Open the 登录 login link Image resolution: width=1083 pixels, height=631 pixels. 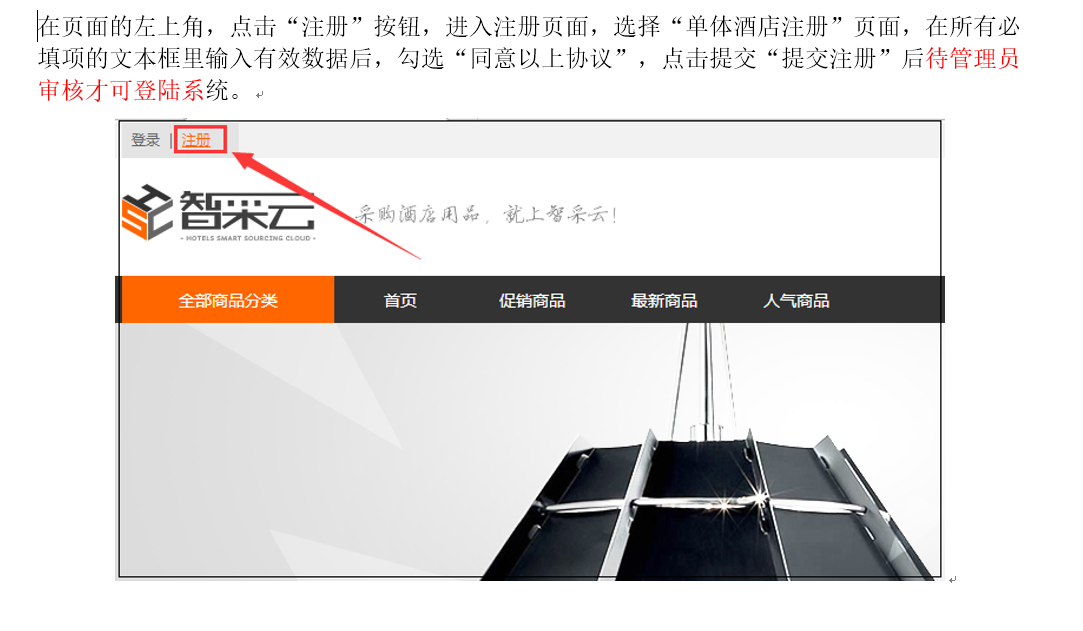(x=146, y=140)
